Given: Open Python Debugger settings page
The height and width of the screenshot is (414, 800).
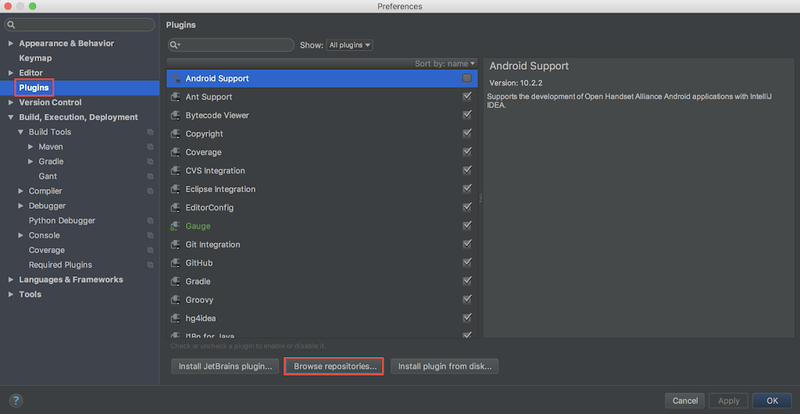Looking at the screenshot, I should click(x=62, y=220).
